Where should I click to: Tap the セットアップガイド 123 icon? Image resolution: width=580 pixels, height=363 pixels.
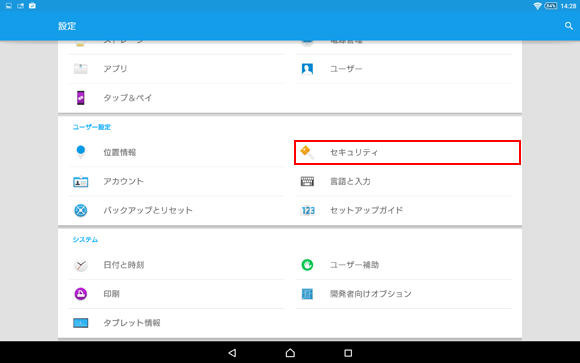coord(308,210)
